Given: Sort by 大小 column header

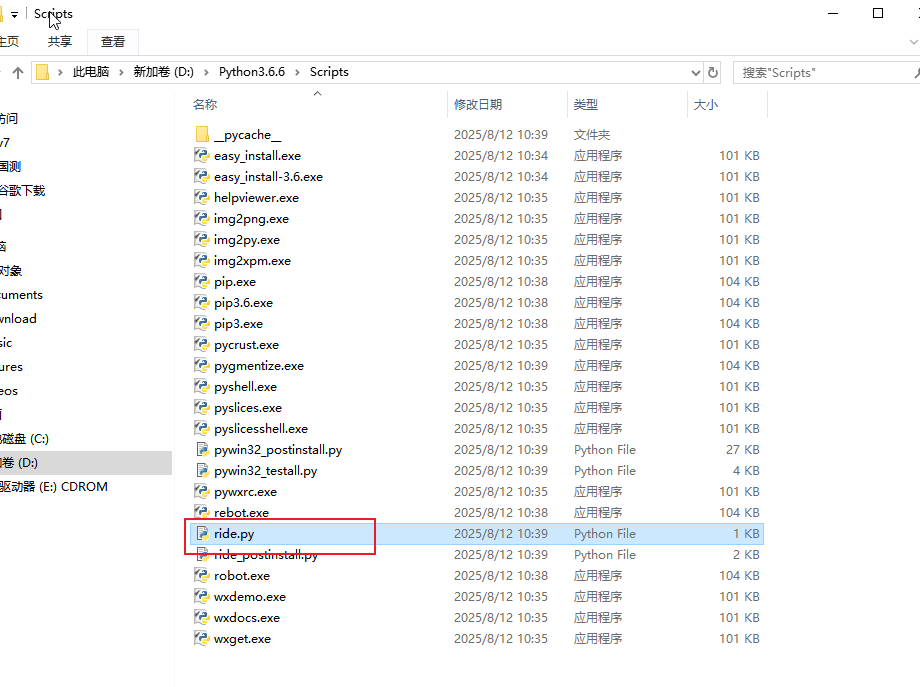Looking at the screenshot, I should click(705, 104).
